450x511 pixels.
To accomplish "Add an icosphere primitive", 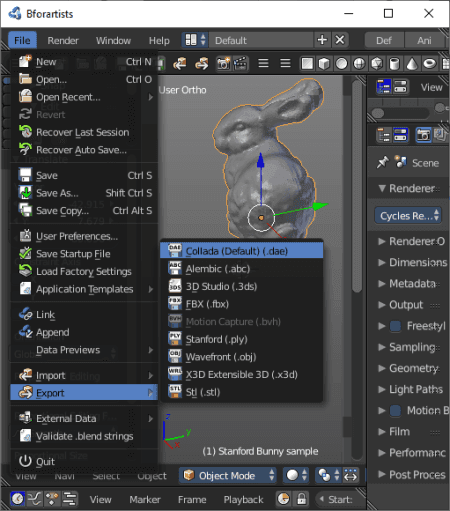I will 377,63.
